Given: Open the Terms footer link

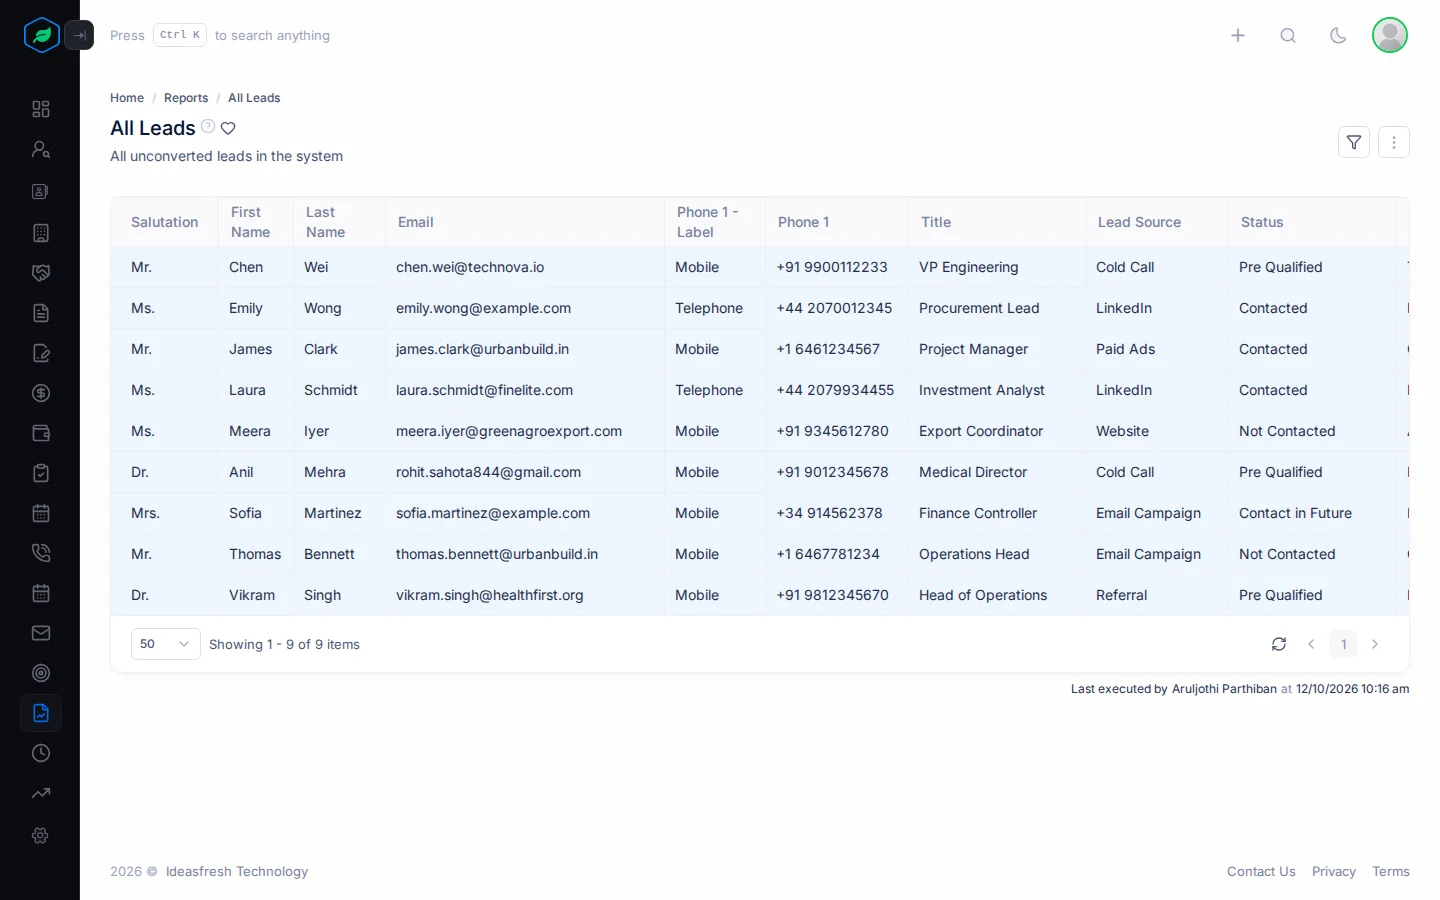Looking at the screenshot, I should 1391,872.
